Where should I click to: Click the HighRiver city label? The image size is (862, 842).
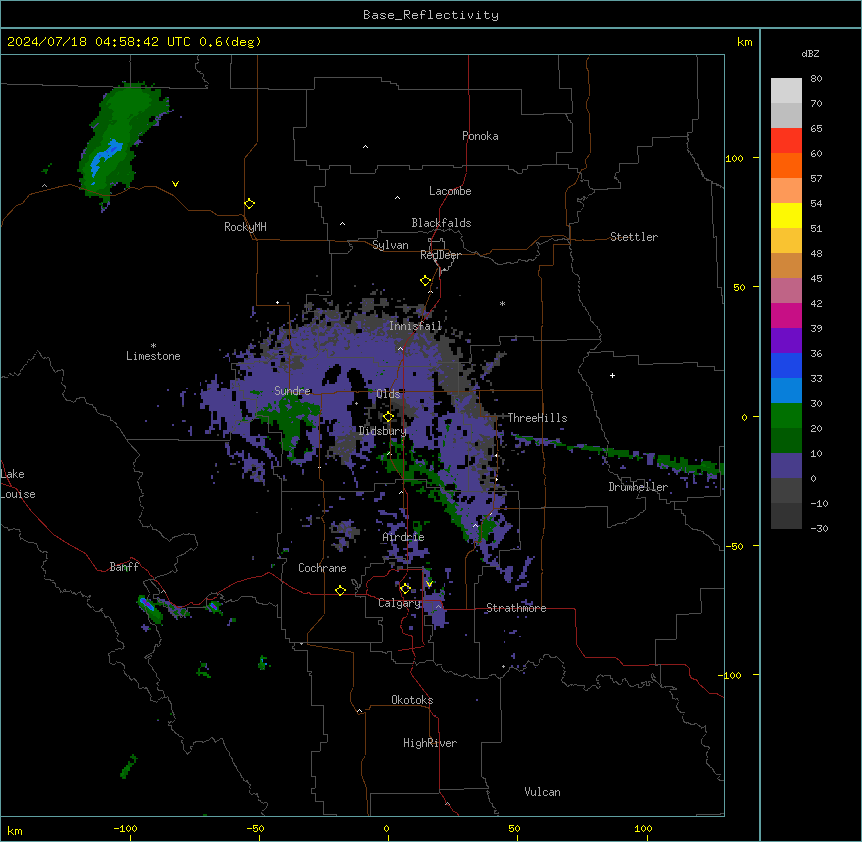click(x=430, y=743)
